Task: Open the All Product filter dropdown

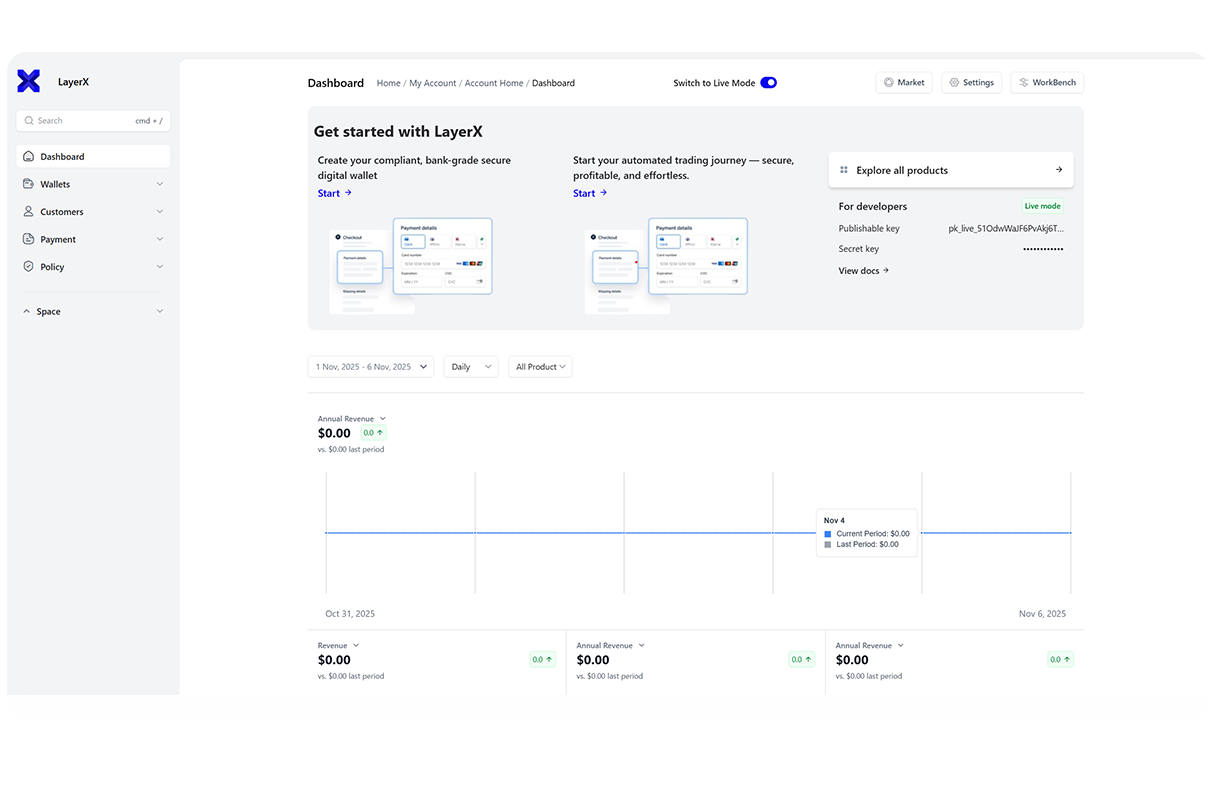Action: [x=540, y=367]
